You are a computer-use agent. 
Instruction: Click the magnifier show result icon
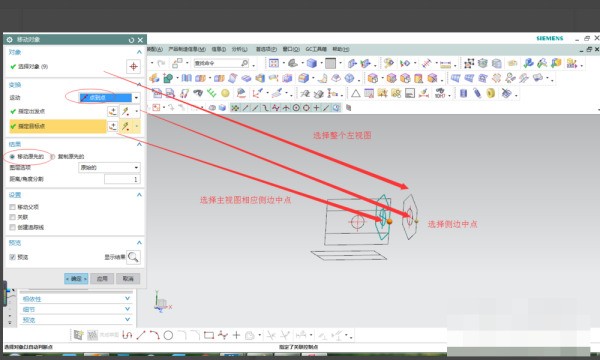[134, 257]
